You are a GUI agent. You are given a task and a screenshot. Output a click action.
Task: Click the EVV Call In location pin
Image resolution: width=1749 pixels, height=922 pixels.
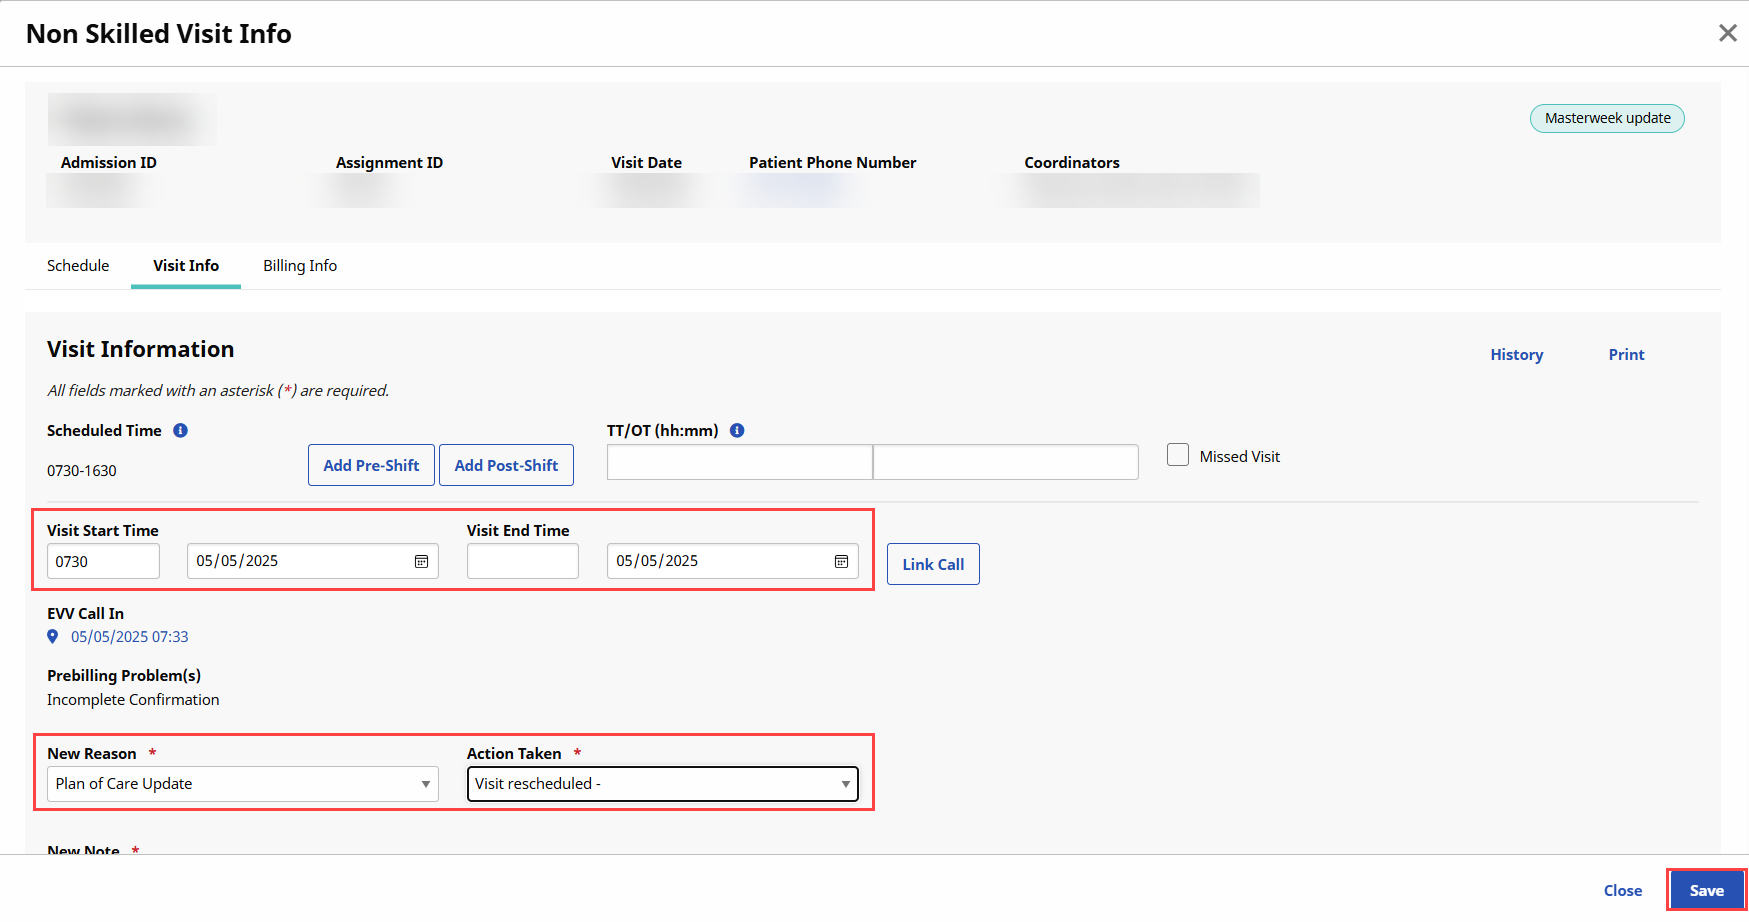pos(53,636)
